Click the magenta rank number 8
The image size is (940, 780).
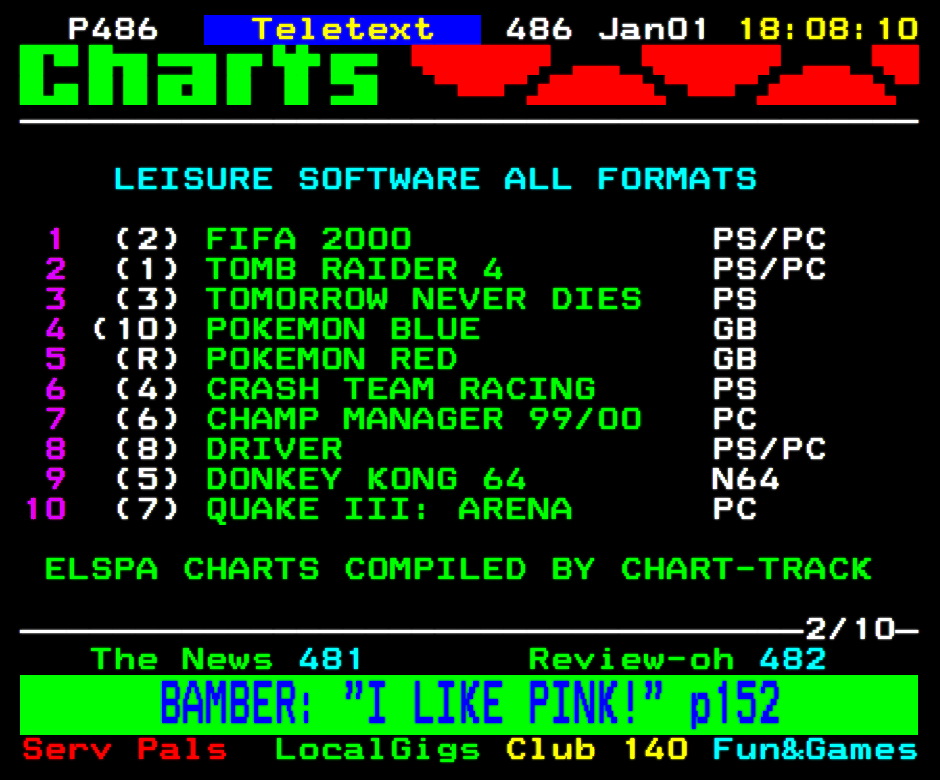(x=56, y=449)
